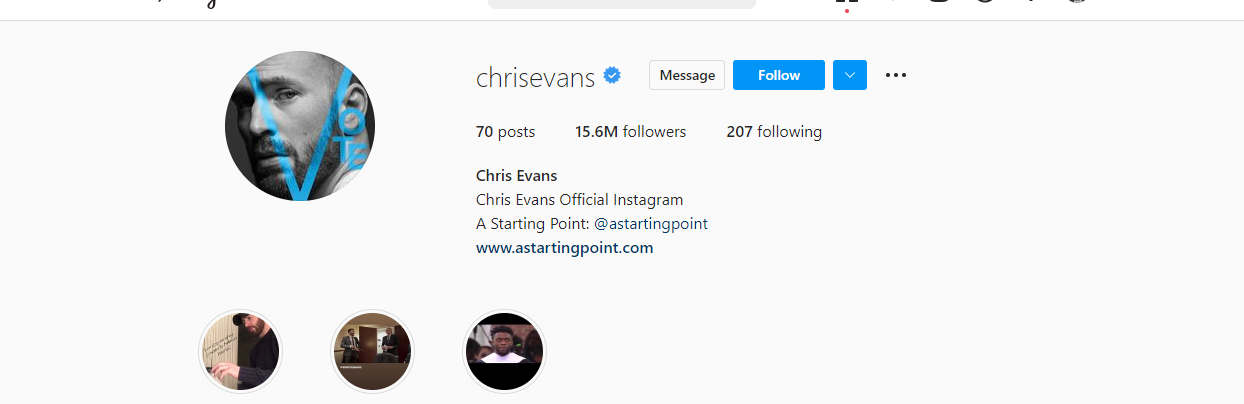Open the three-dot profile options menu
Image resolution: width=1244 pixels, height=404 pixels.
(896, 75)
